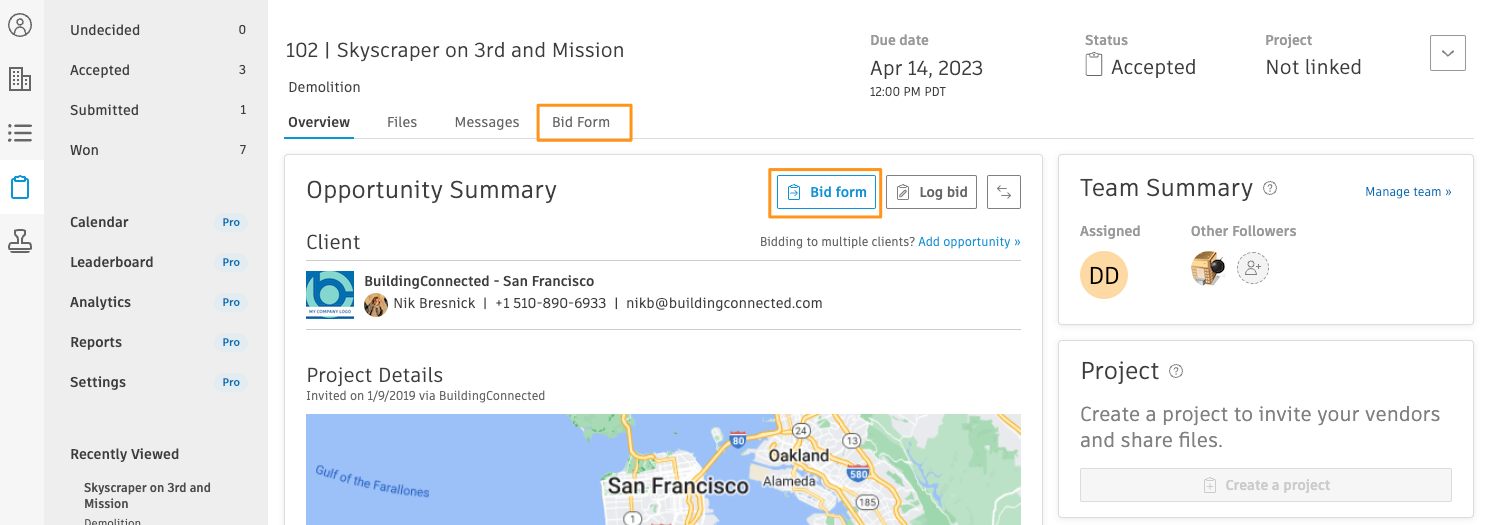Click help icon next to Project heading
This screenshot has height=525, width=1487.
pos(1176,371)
